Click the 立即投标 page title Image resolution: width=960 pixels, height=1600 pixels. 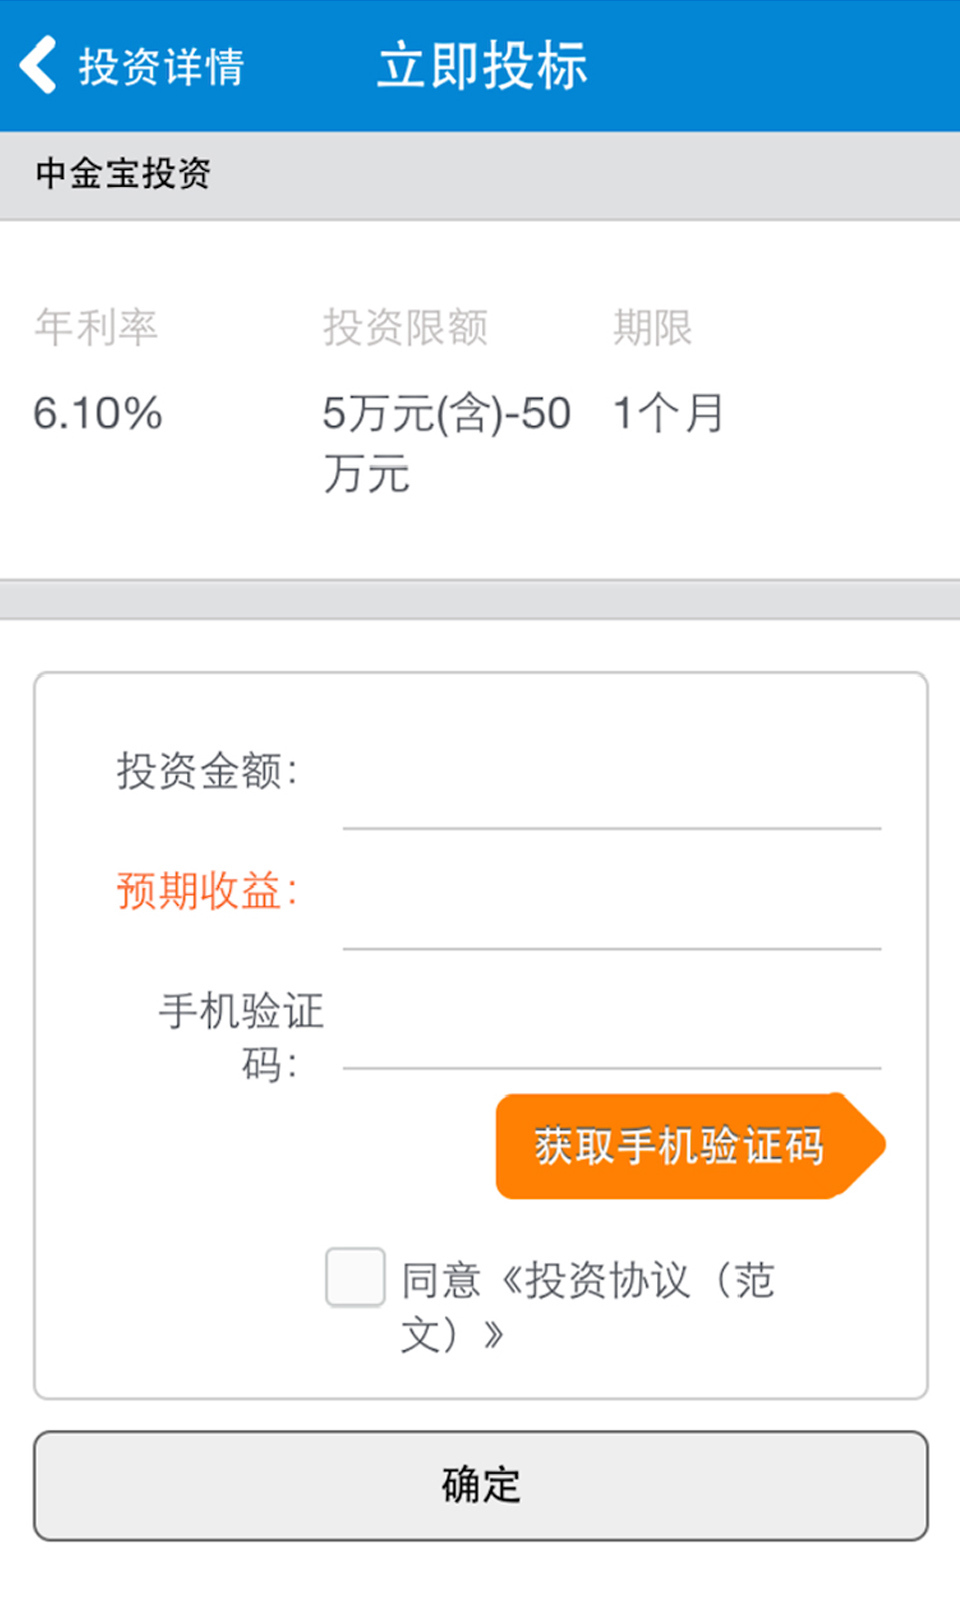[482, 66]
